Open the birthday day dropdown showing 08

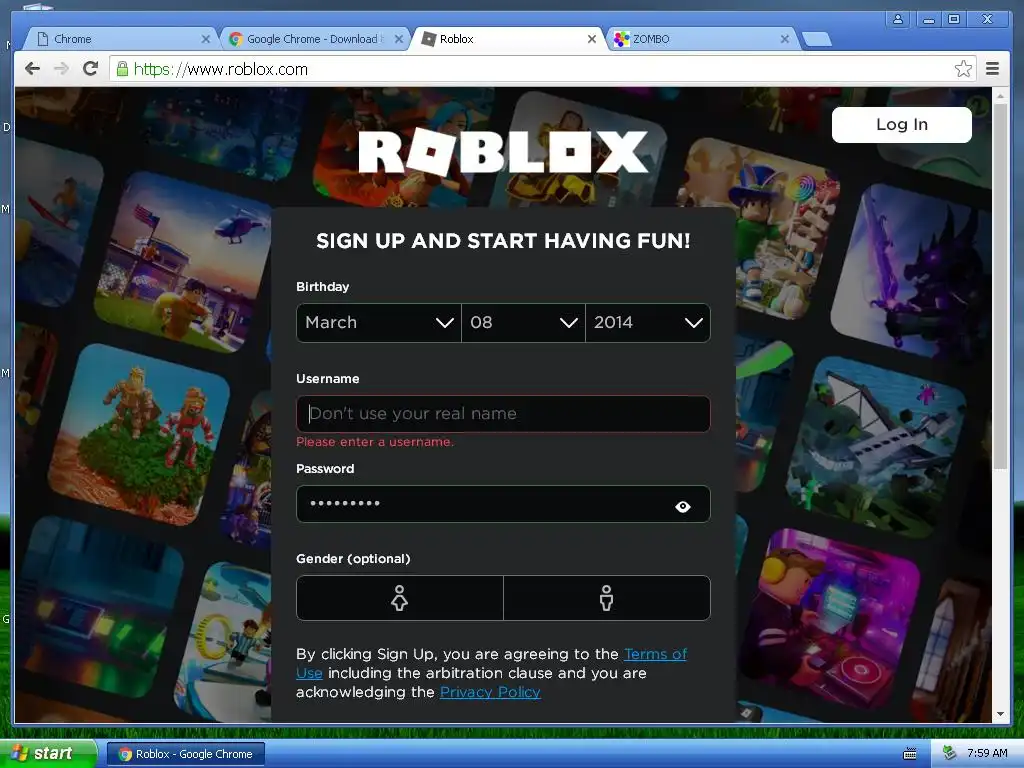[x=523, y=323]
